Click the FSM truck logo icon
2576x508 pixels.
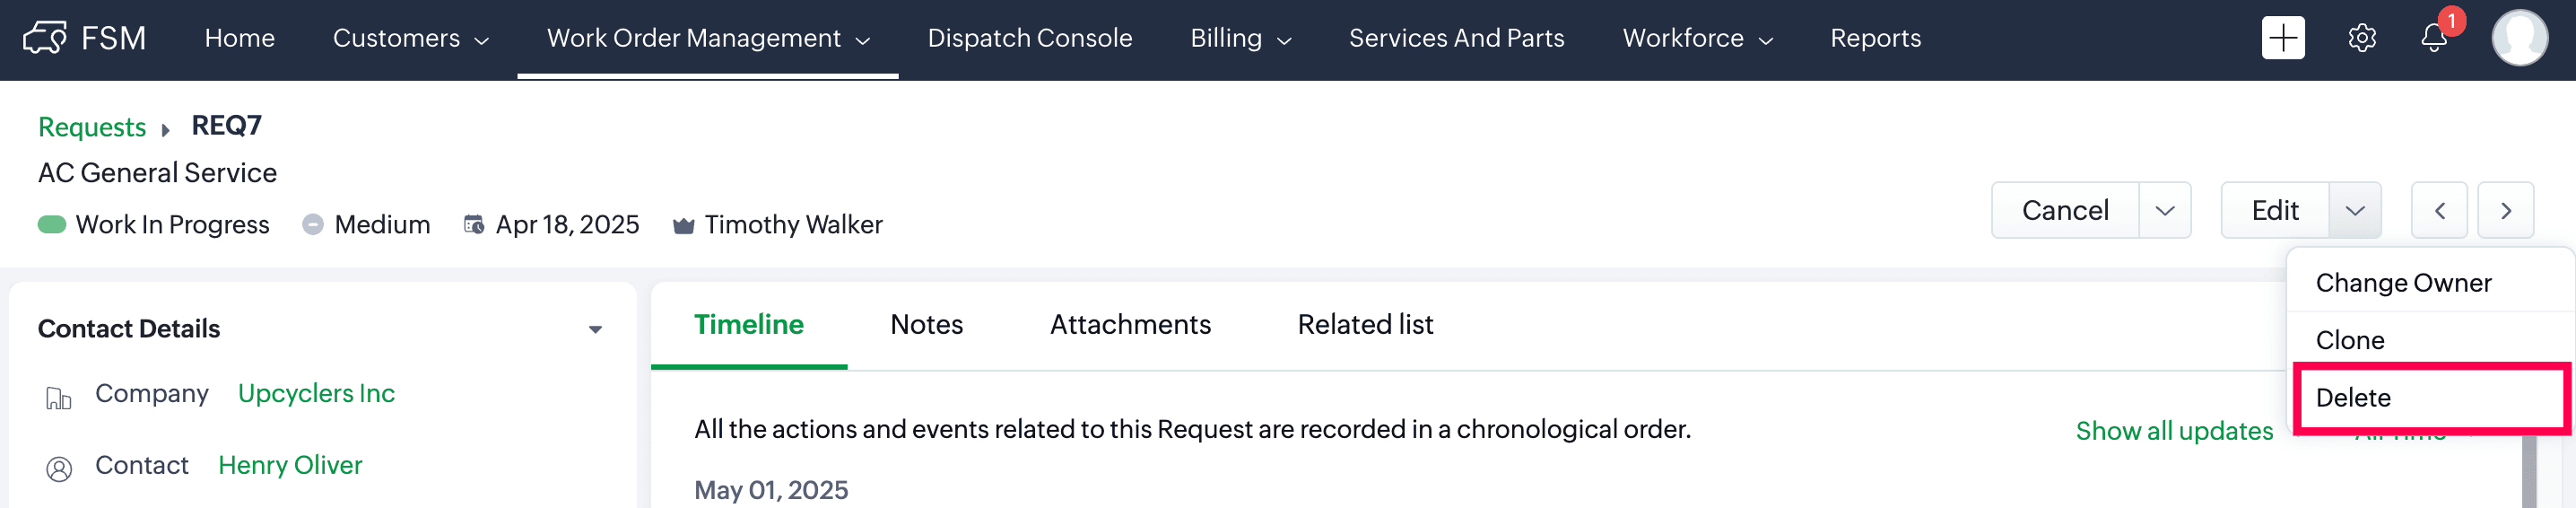click(x=45, y=38)
